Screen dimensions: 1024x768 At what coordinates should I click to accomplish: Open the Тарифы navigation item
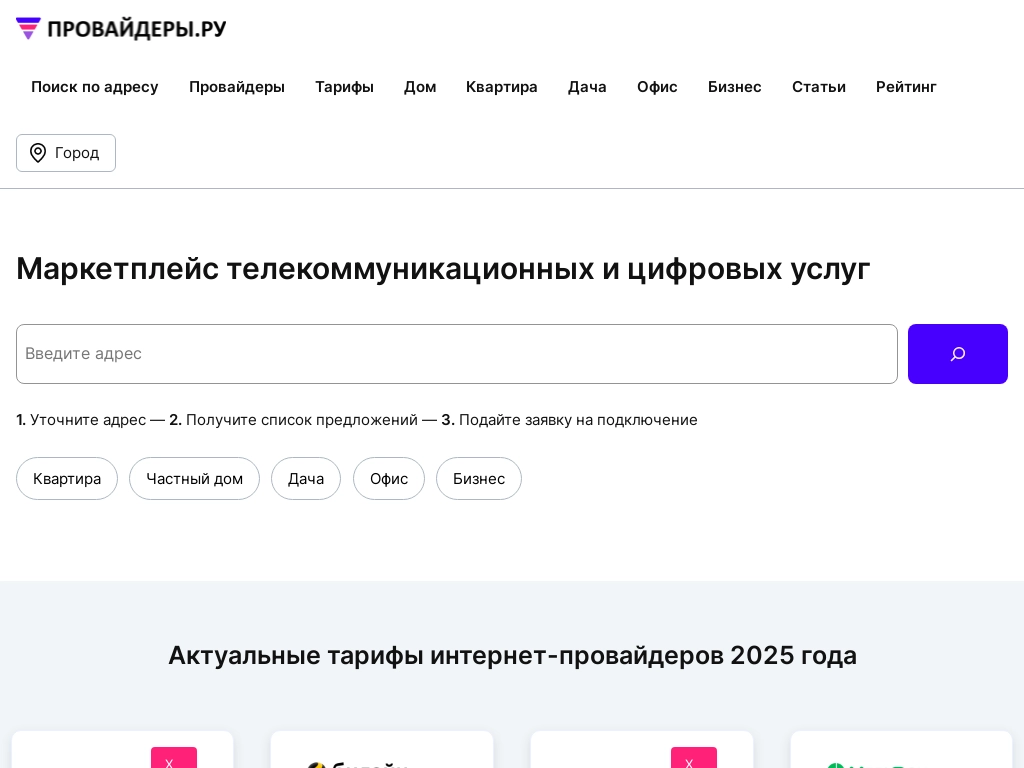344,87
